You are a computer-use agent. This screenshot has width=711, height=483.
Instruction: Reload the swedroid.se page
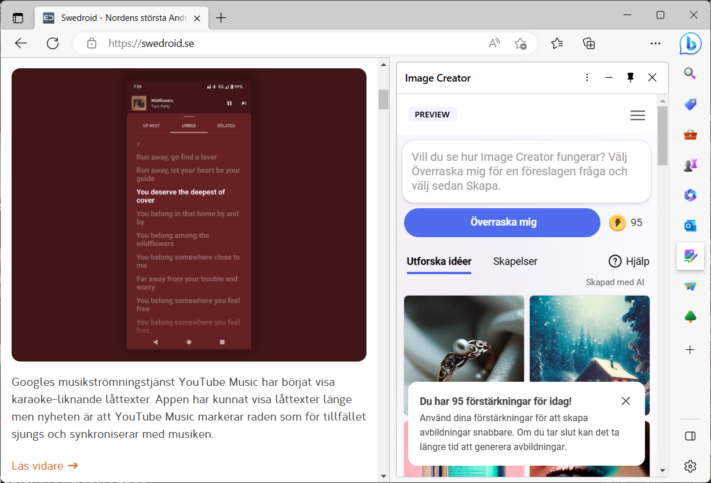pyautogui.click(x=53, y=44)
